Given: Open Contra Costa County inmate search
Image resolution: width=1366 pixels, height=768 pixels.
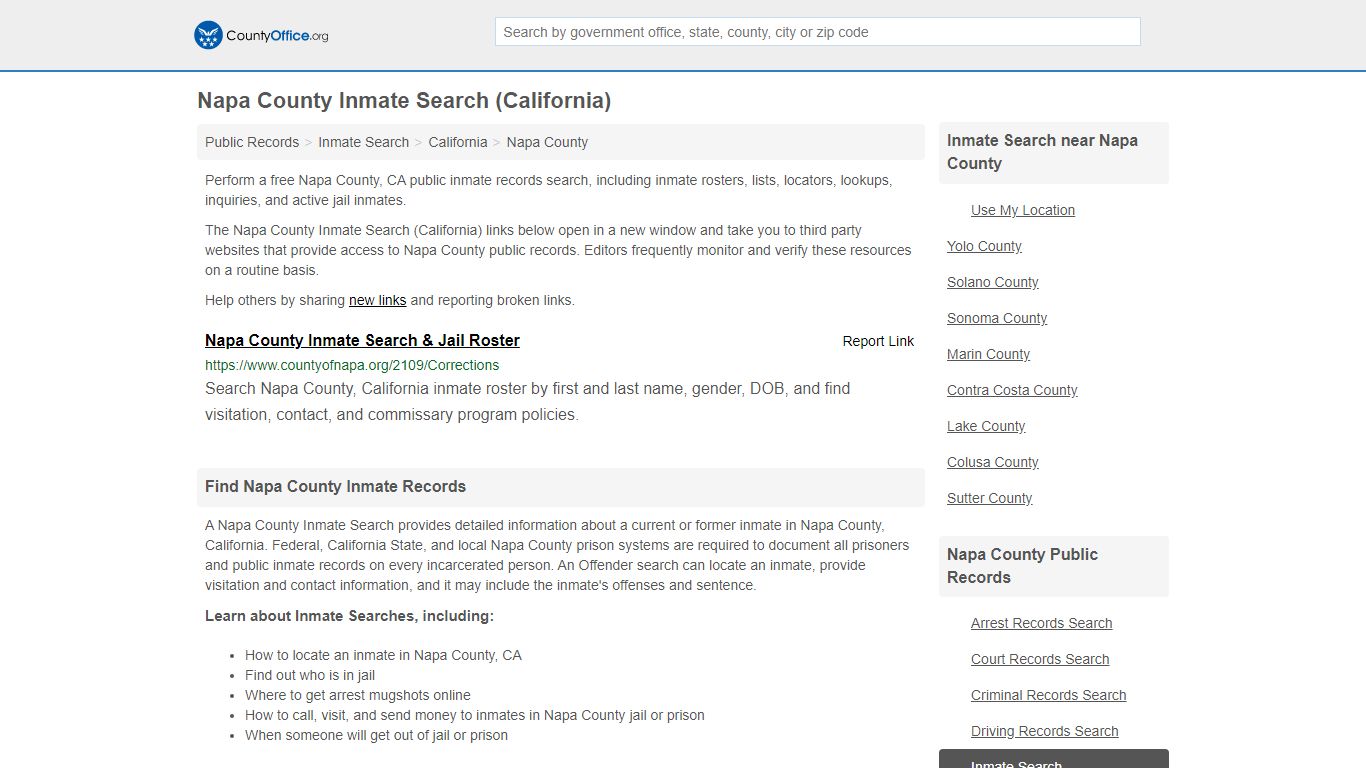Looking at the screenshot, I should [1012, 390].
